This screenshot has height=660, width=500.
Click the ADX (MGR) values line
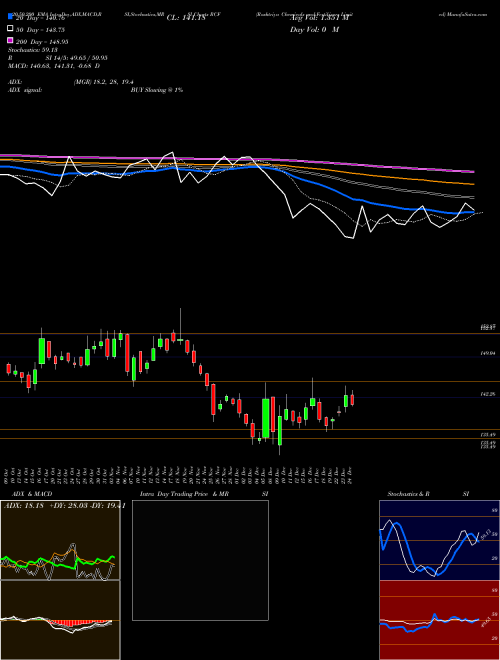pyautogui.click(x=71, y=82)
